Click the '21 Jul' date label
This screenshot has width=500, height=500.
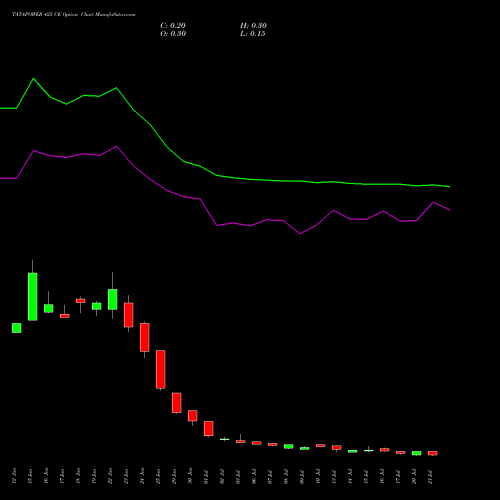430,476
